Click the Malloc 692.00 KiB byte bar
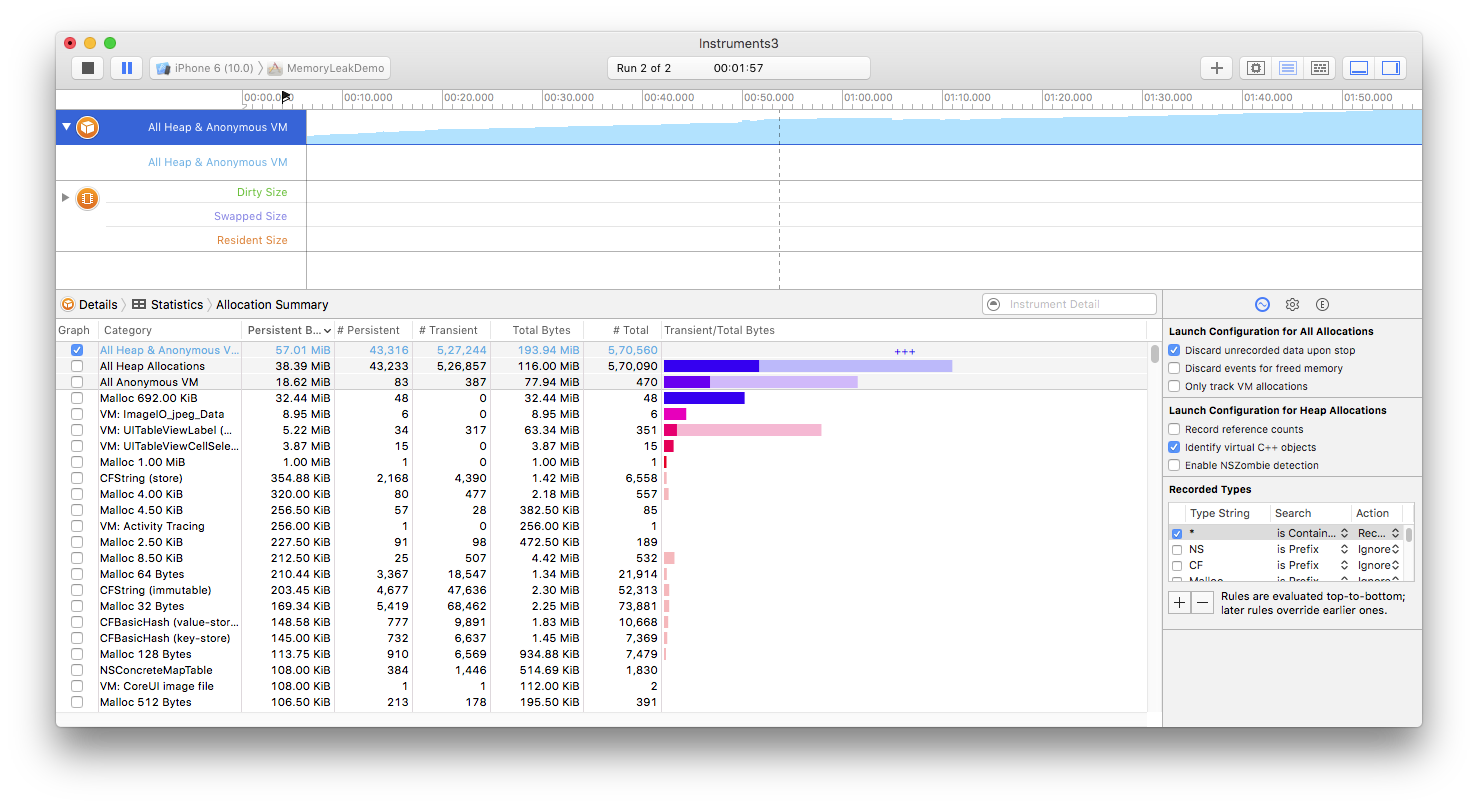The width and height of the screenshot is (1478, 807). tap(704, 398)
